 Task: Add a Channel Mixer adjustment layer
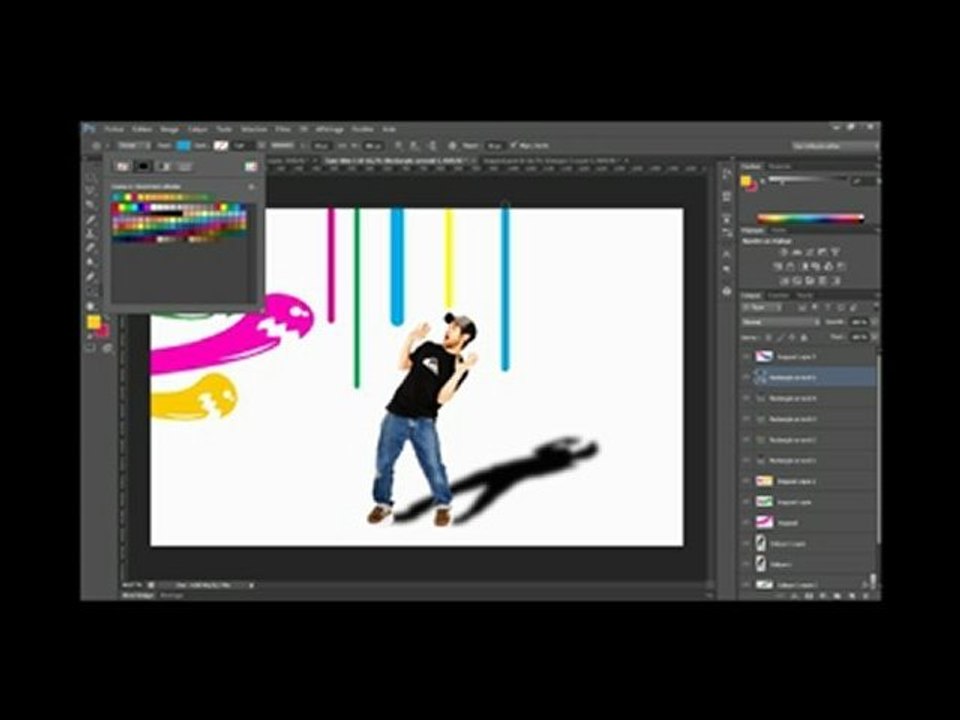tap(829, 267)
